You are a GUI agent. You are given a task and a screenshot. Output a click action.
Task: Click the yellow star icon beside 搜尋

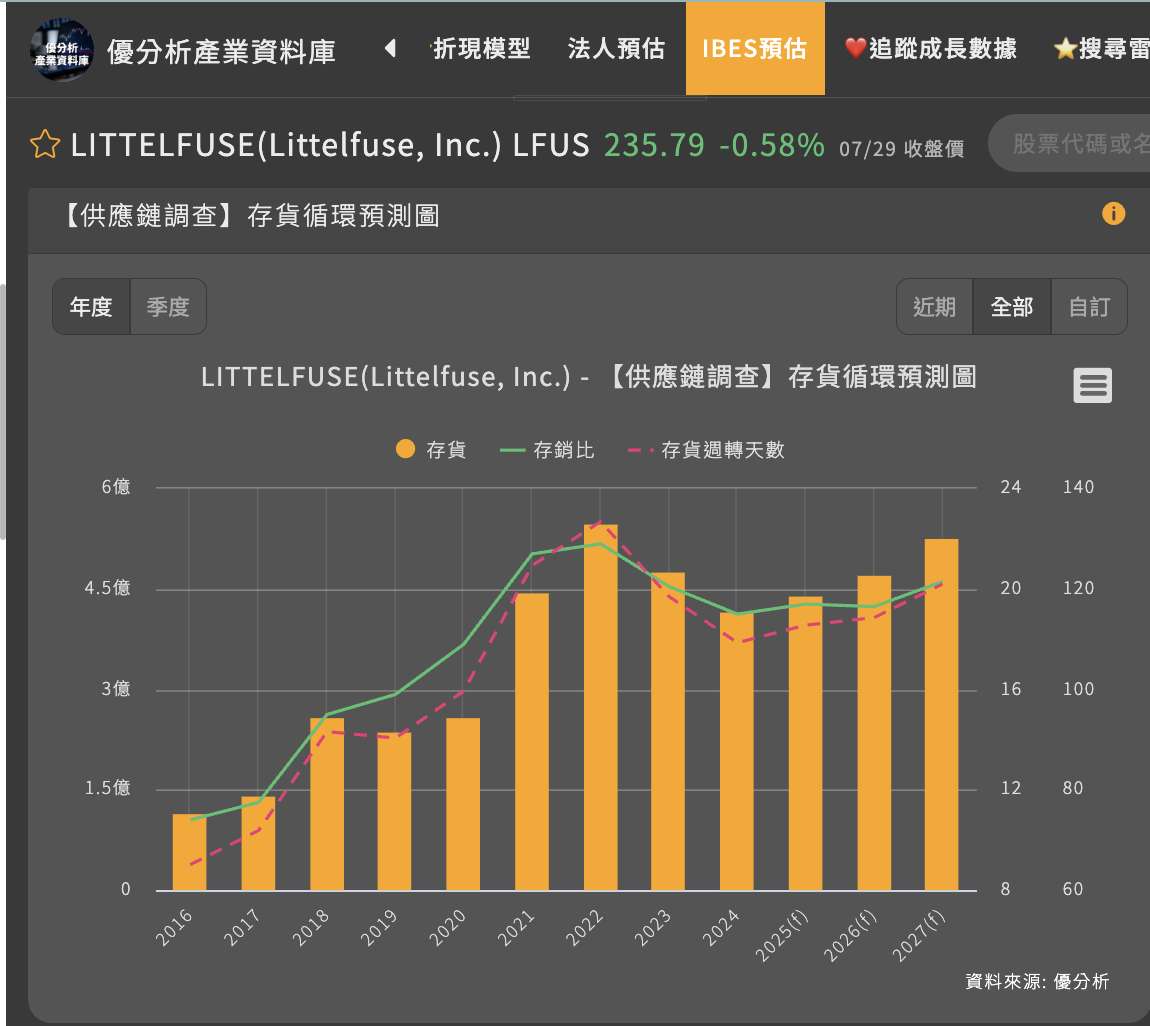[x=1065, y=49]
